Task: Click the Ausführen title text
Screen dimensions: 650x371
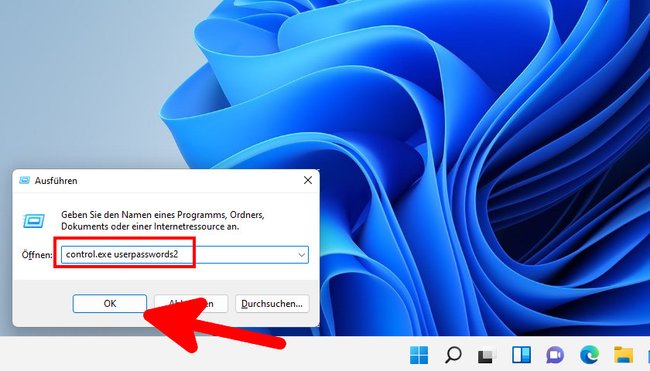Action: click(x=56, y=181)
